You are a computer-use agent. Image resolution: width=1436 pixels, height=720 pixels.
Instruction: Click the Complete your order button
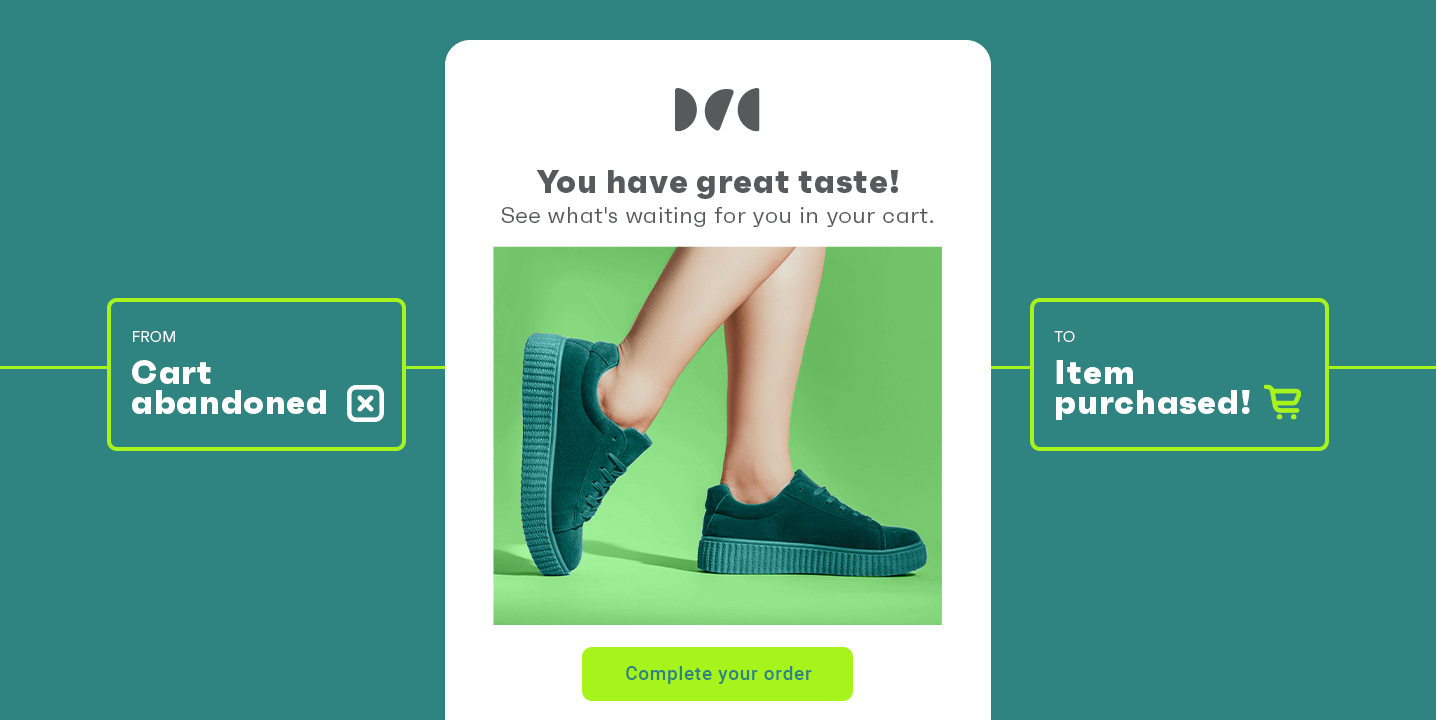[x=717, y=674]
